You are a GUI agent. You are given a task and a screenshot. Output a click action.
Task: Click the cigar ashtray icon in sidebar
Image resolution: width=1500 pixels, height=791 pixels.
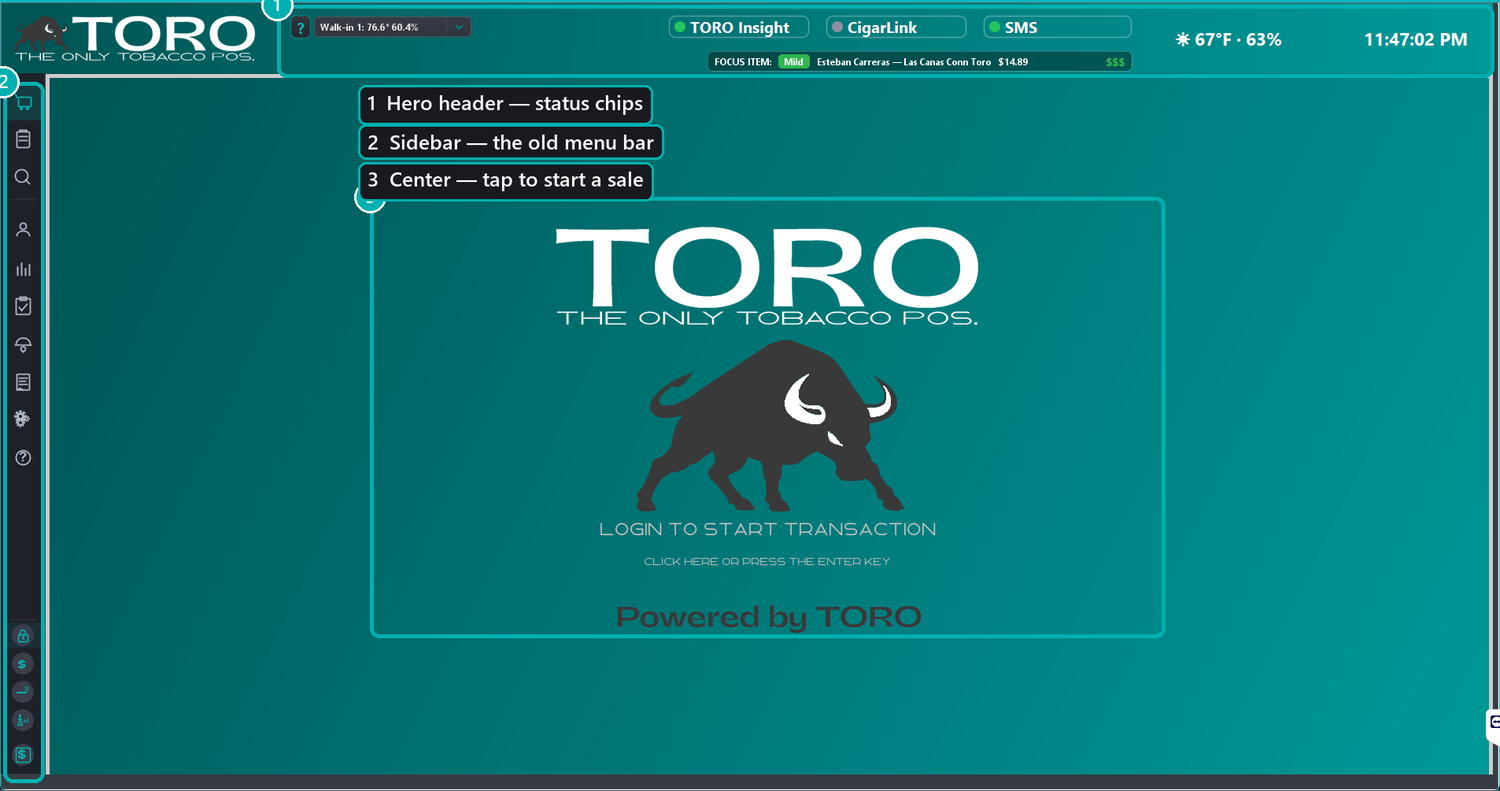[23, 692]
